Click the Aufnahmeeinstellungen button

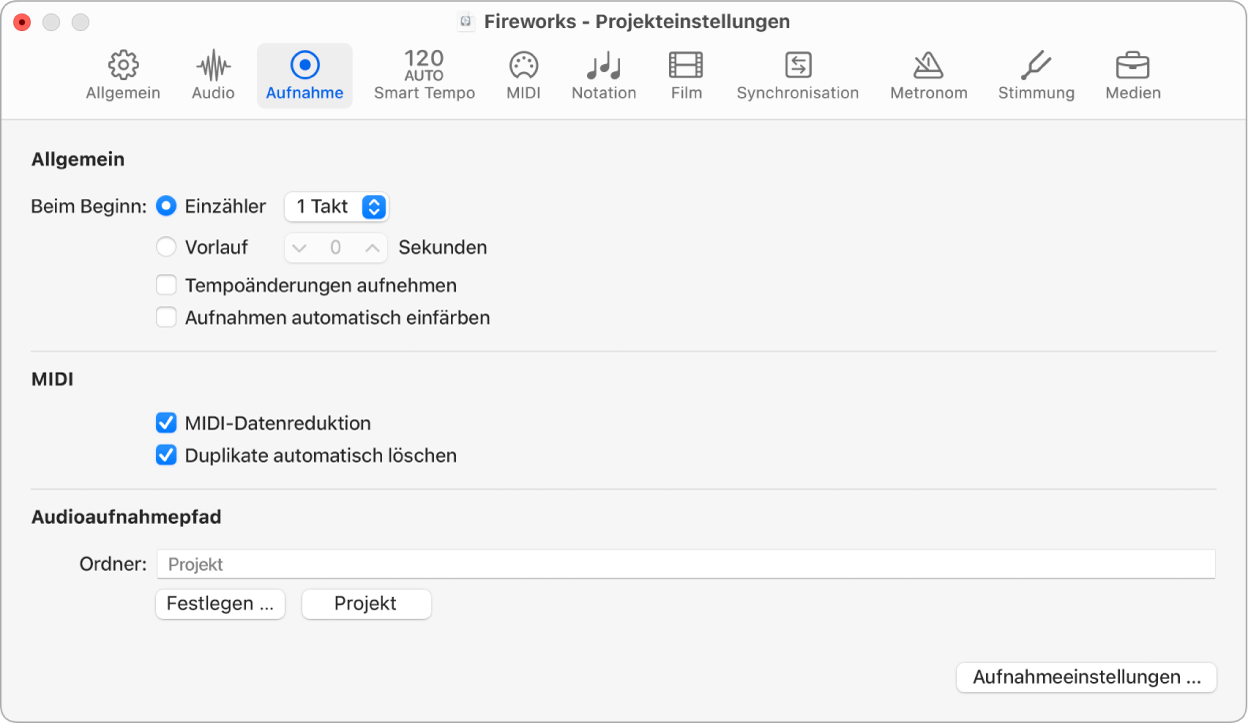coord(1086,677)
